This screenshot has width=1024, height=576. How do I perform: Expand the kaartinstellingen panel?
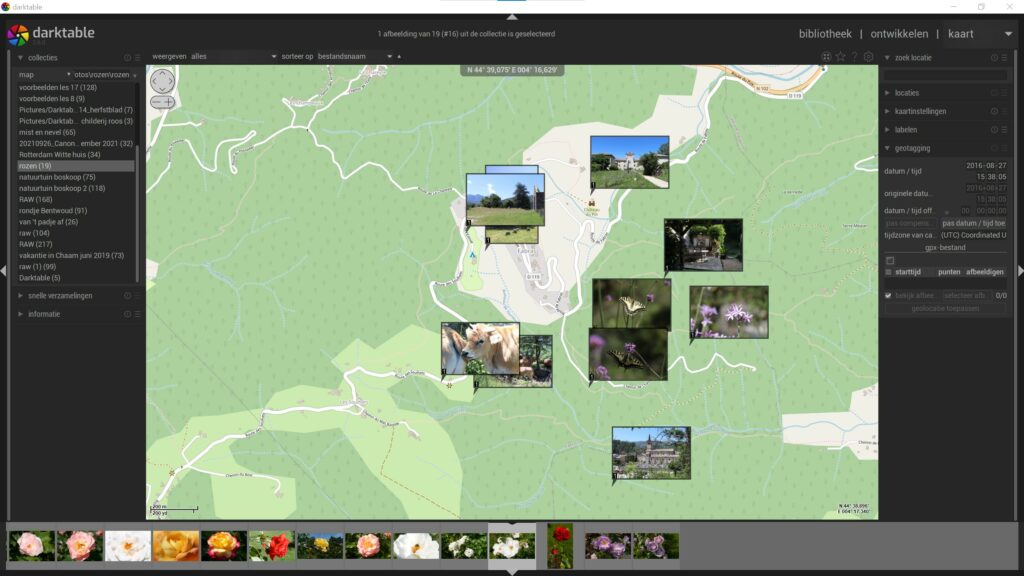click(x=920, y=111)
